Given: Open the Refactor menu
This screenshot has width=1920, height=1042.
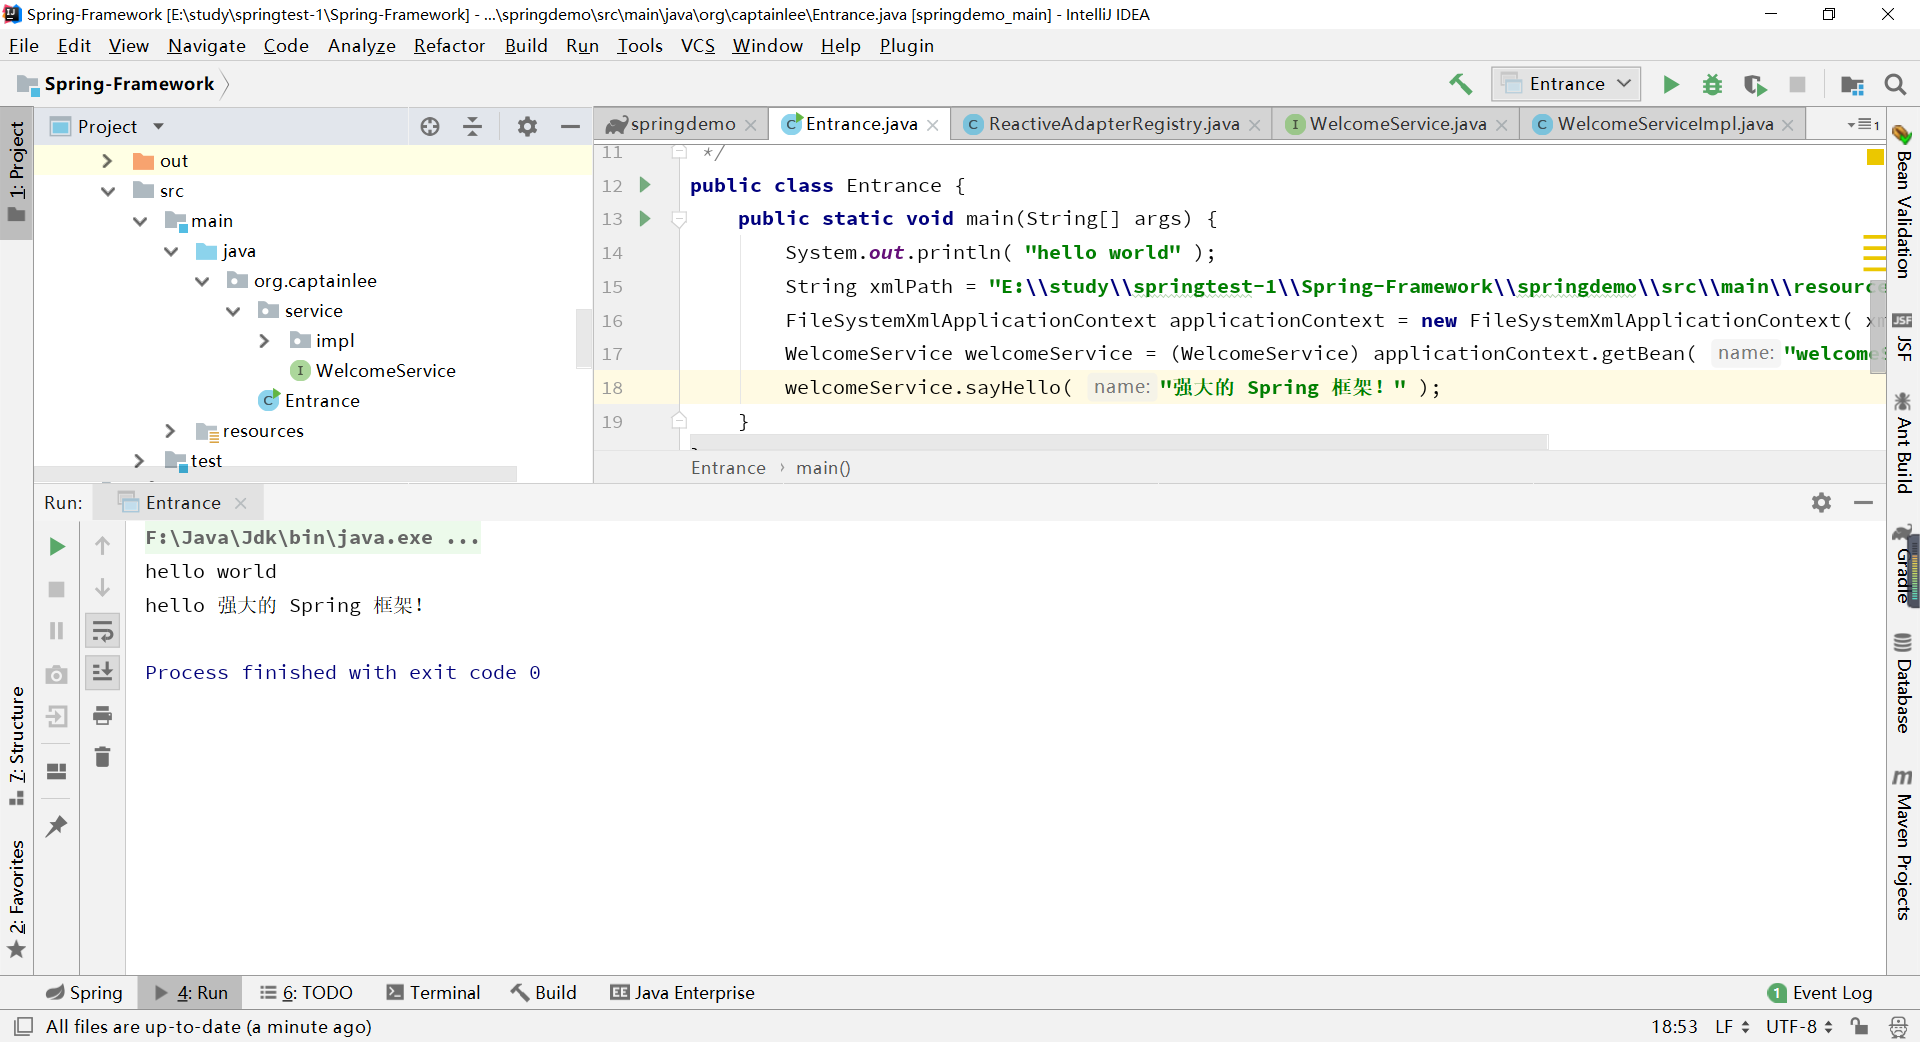Looking at the screenshot, I should [449, 46].
